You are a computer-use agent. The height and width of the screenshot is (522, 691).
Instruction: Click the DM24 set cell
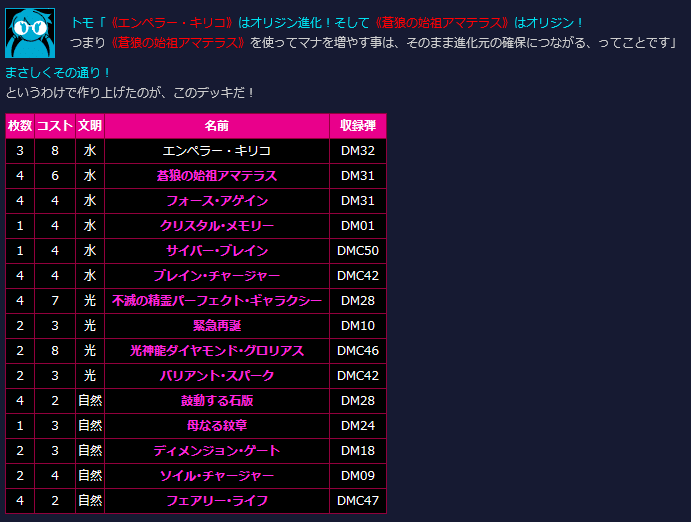[358, 426]
